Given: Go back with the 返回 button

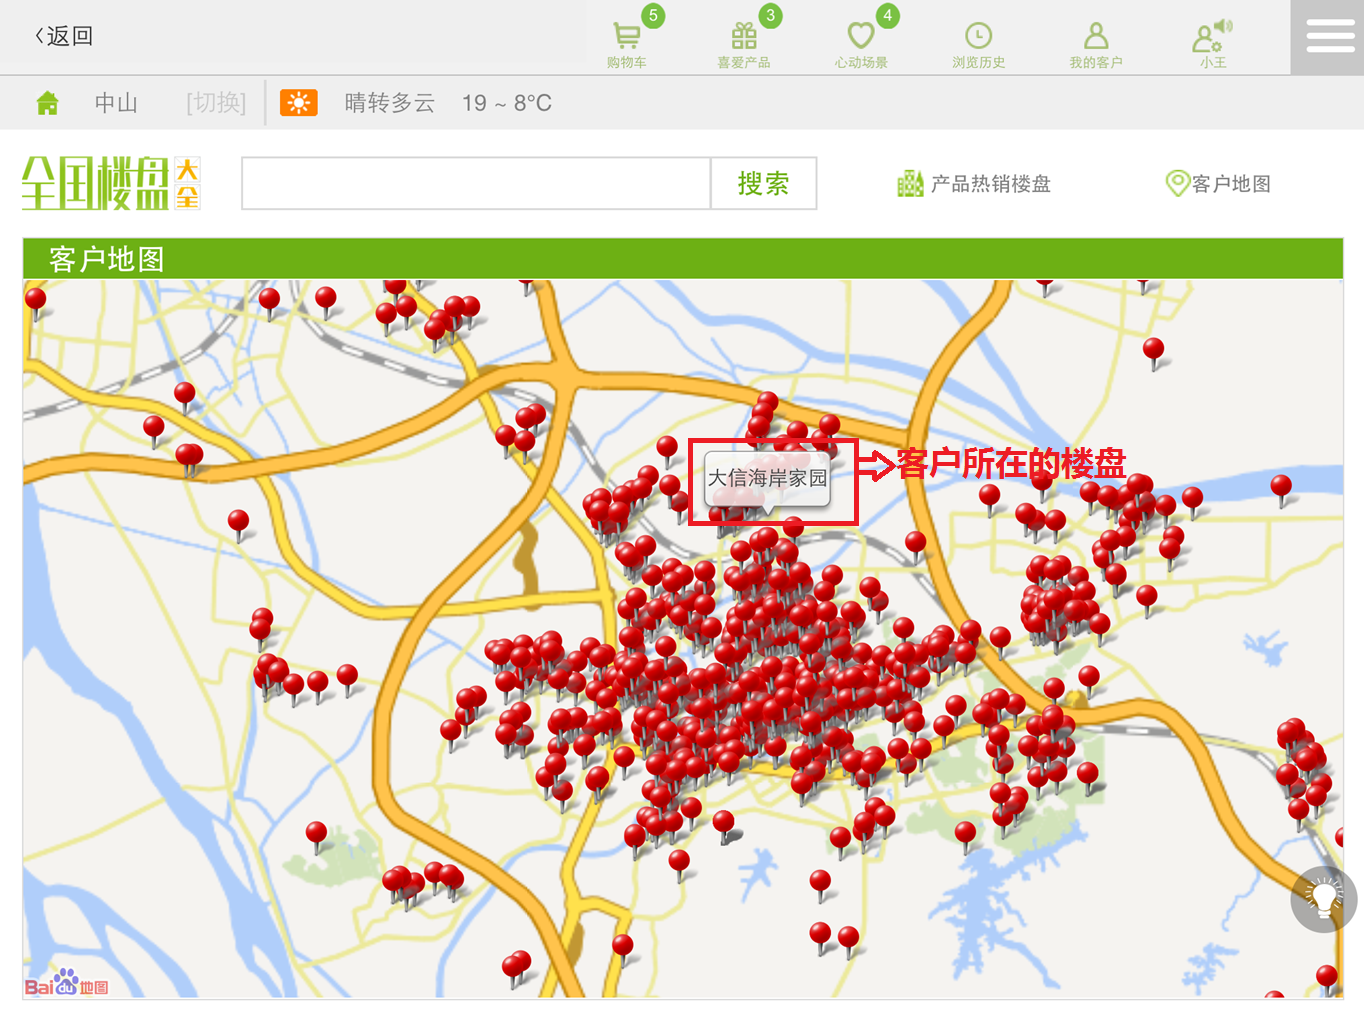Looking at the screenshot, I should point(64,36).
